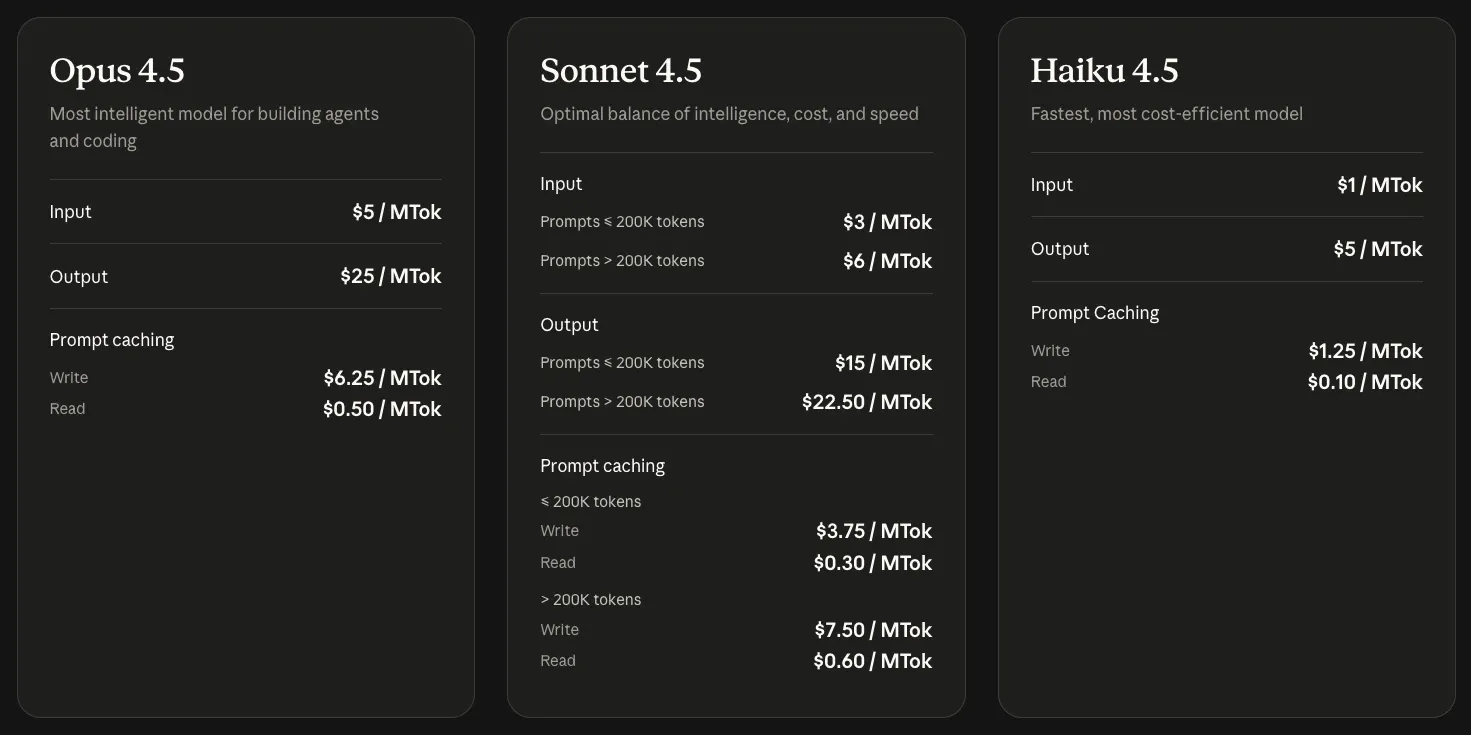1471x735 pixels.
Task: Select Sonnet $6 / MTok input price
Action: tap(887, 261)
